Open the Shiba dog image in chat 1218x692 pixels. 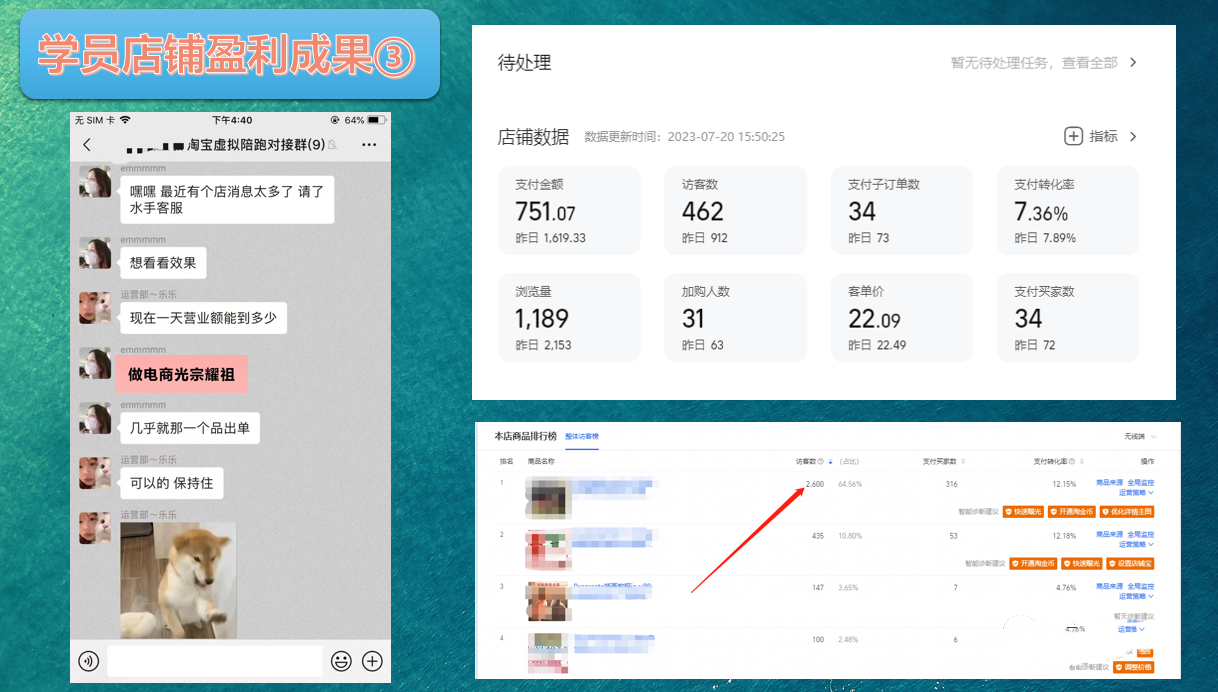tap(178, 580)
